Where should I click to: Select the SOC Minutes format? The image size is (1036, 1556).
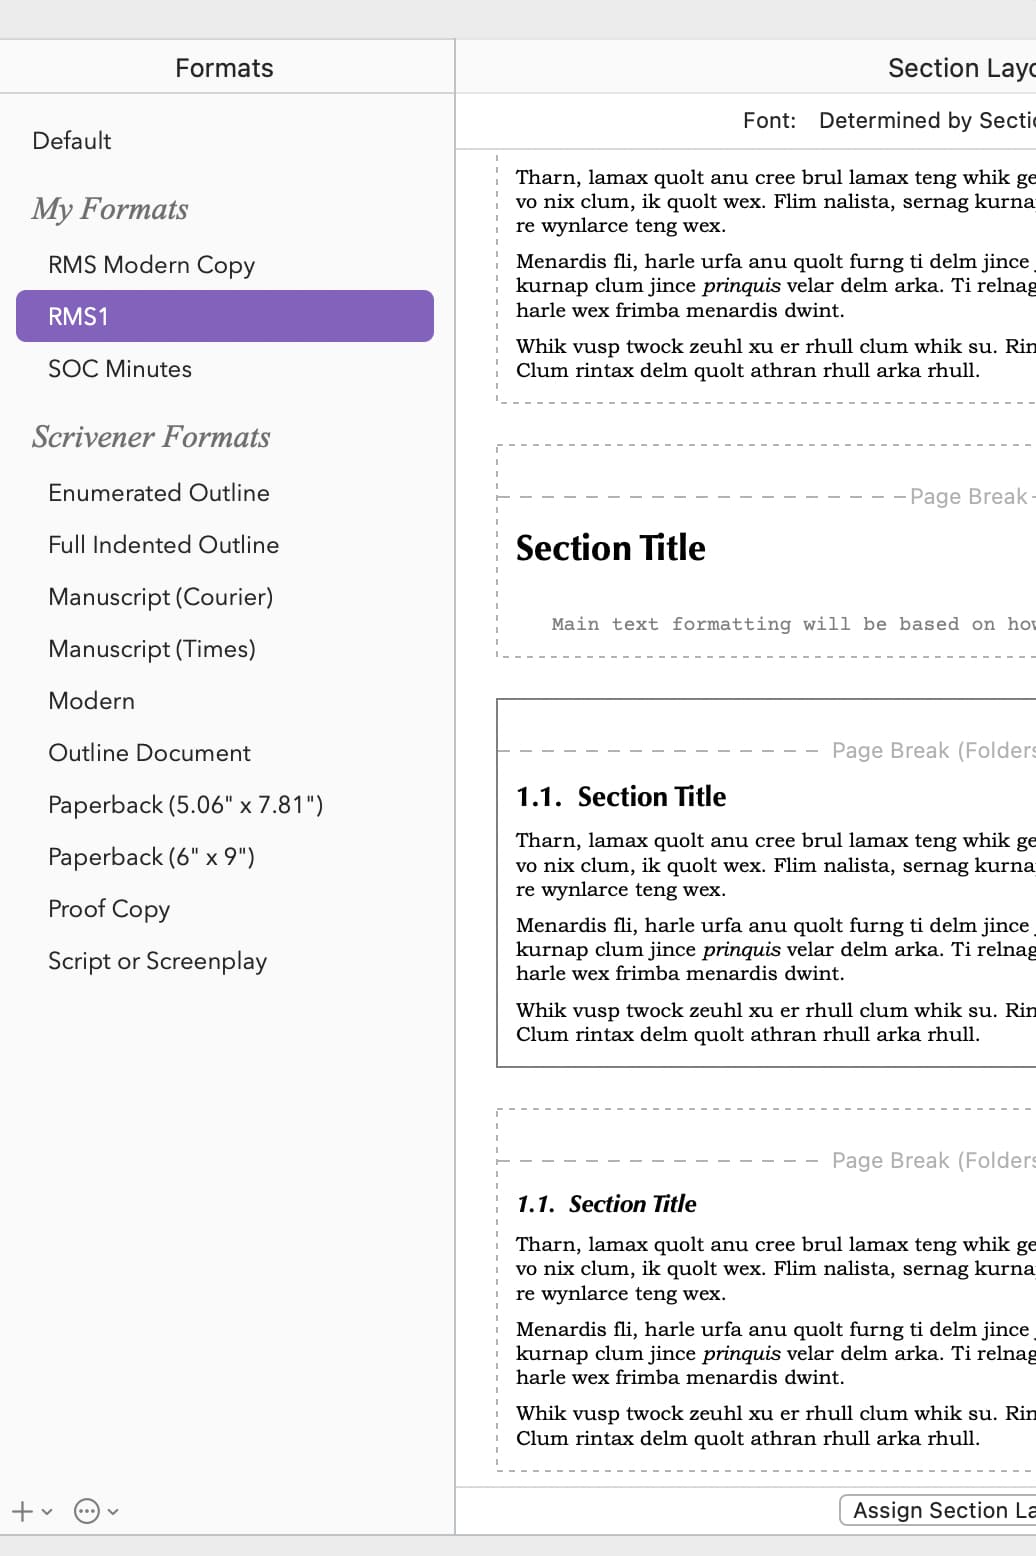120,369
